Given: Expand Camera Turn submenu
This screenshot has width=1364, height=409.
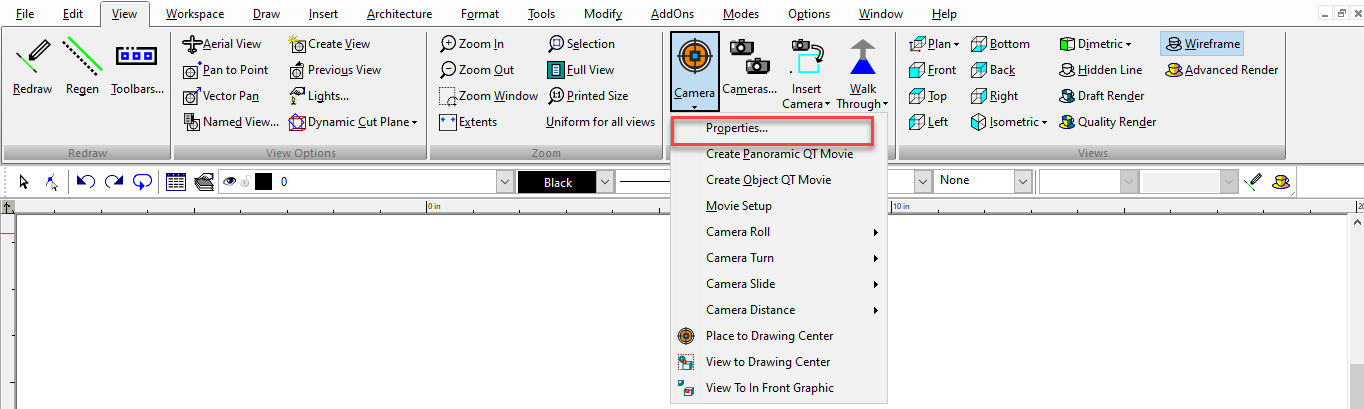Looking at the screenshot, I should click(x=779, y=258).
